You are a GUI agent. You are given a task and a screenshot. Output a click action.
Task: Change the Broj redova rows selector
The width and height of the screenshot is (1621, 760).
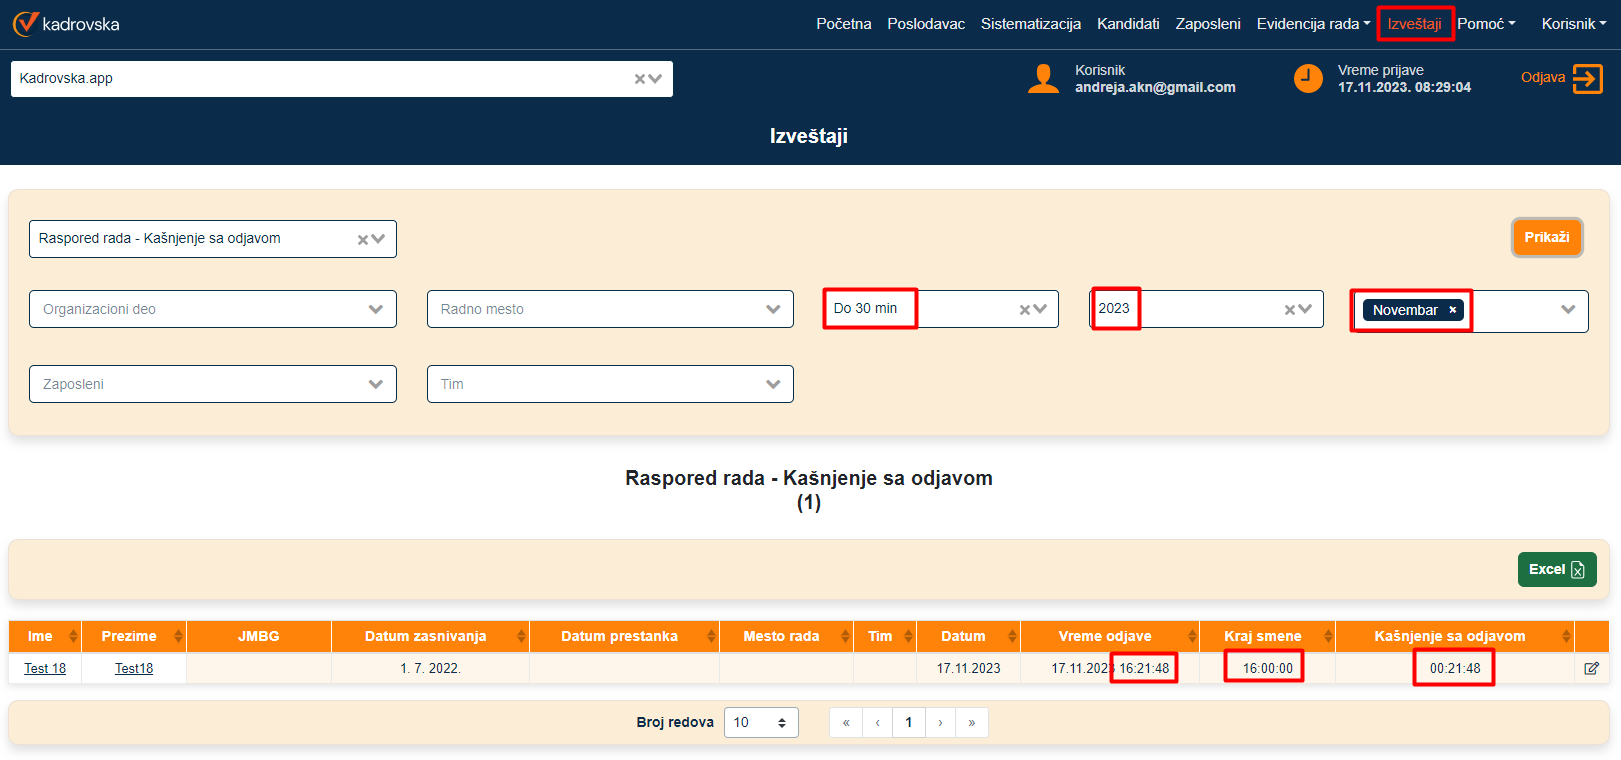point(760,722)
